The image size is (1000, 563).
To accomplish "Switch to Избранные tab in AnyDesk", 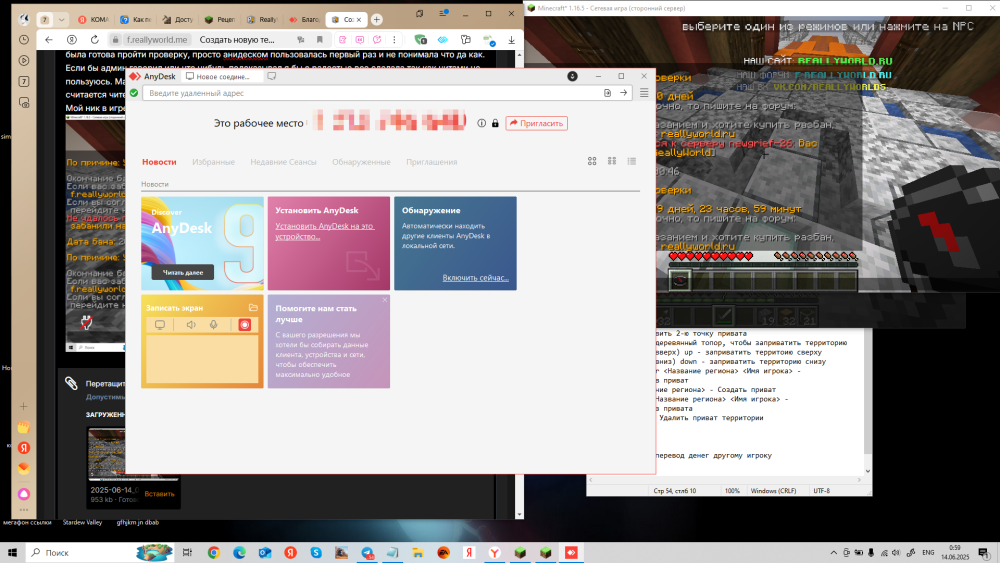I will 214,162.
